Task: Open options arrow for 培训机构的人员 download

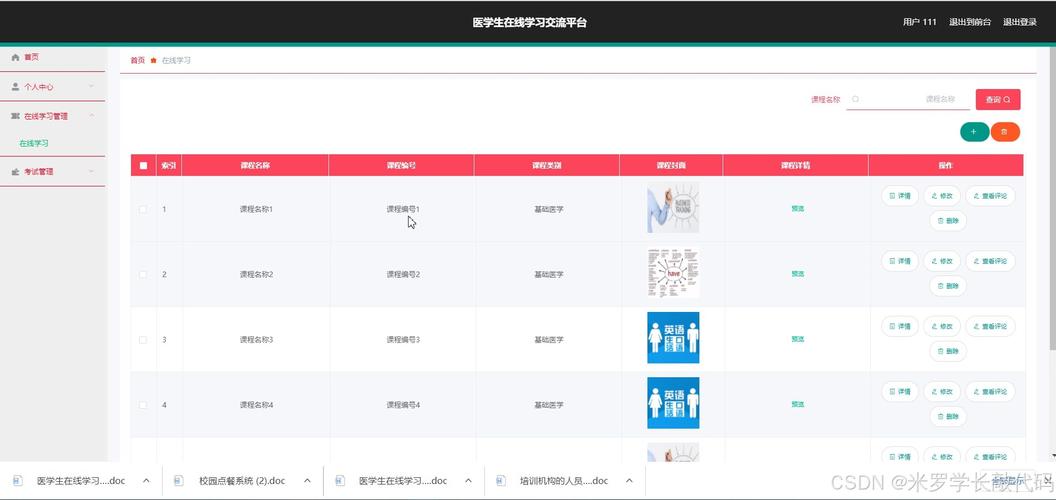Action: click(x=629, y=480)
